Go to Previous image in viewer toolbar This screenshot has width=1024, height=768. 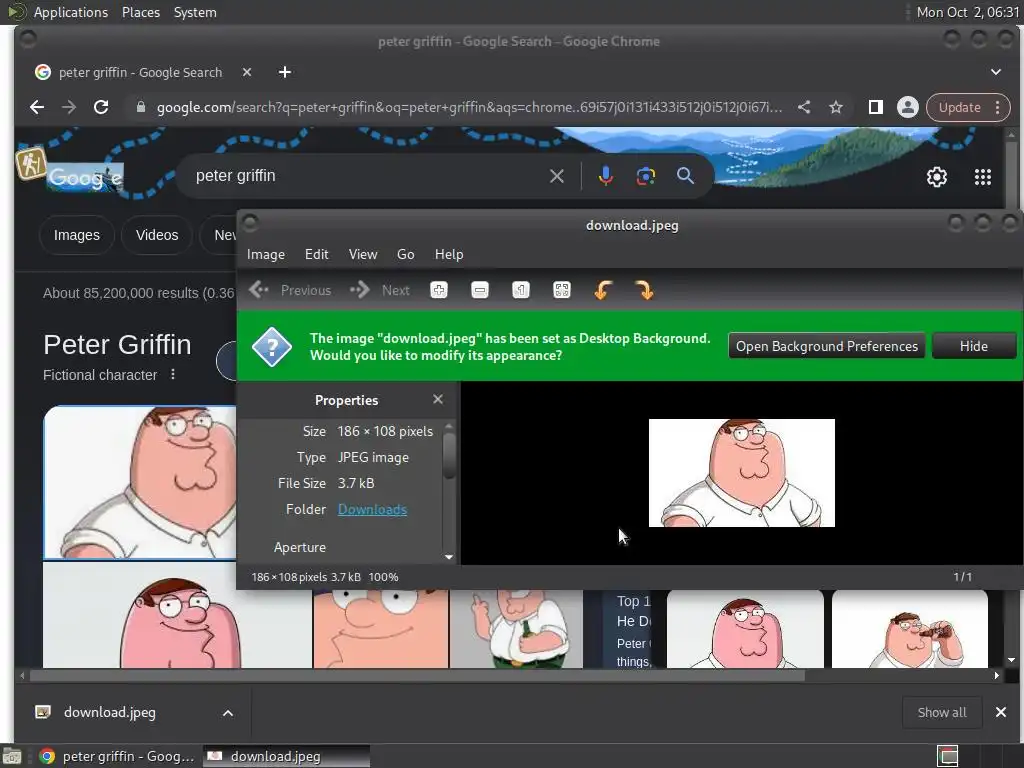pos(291,290)
